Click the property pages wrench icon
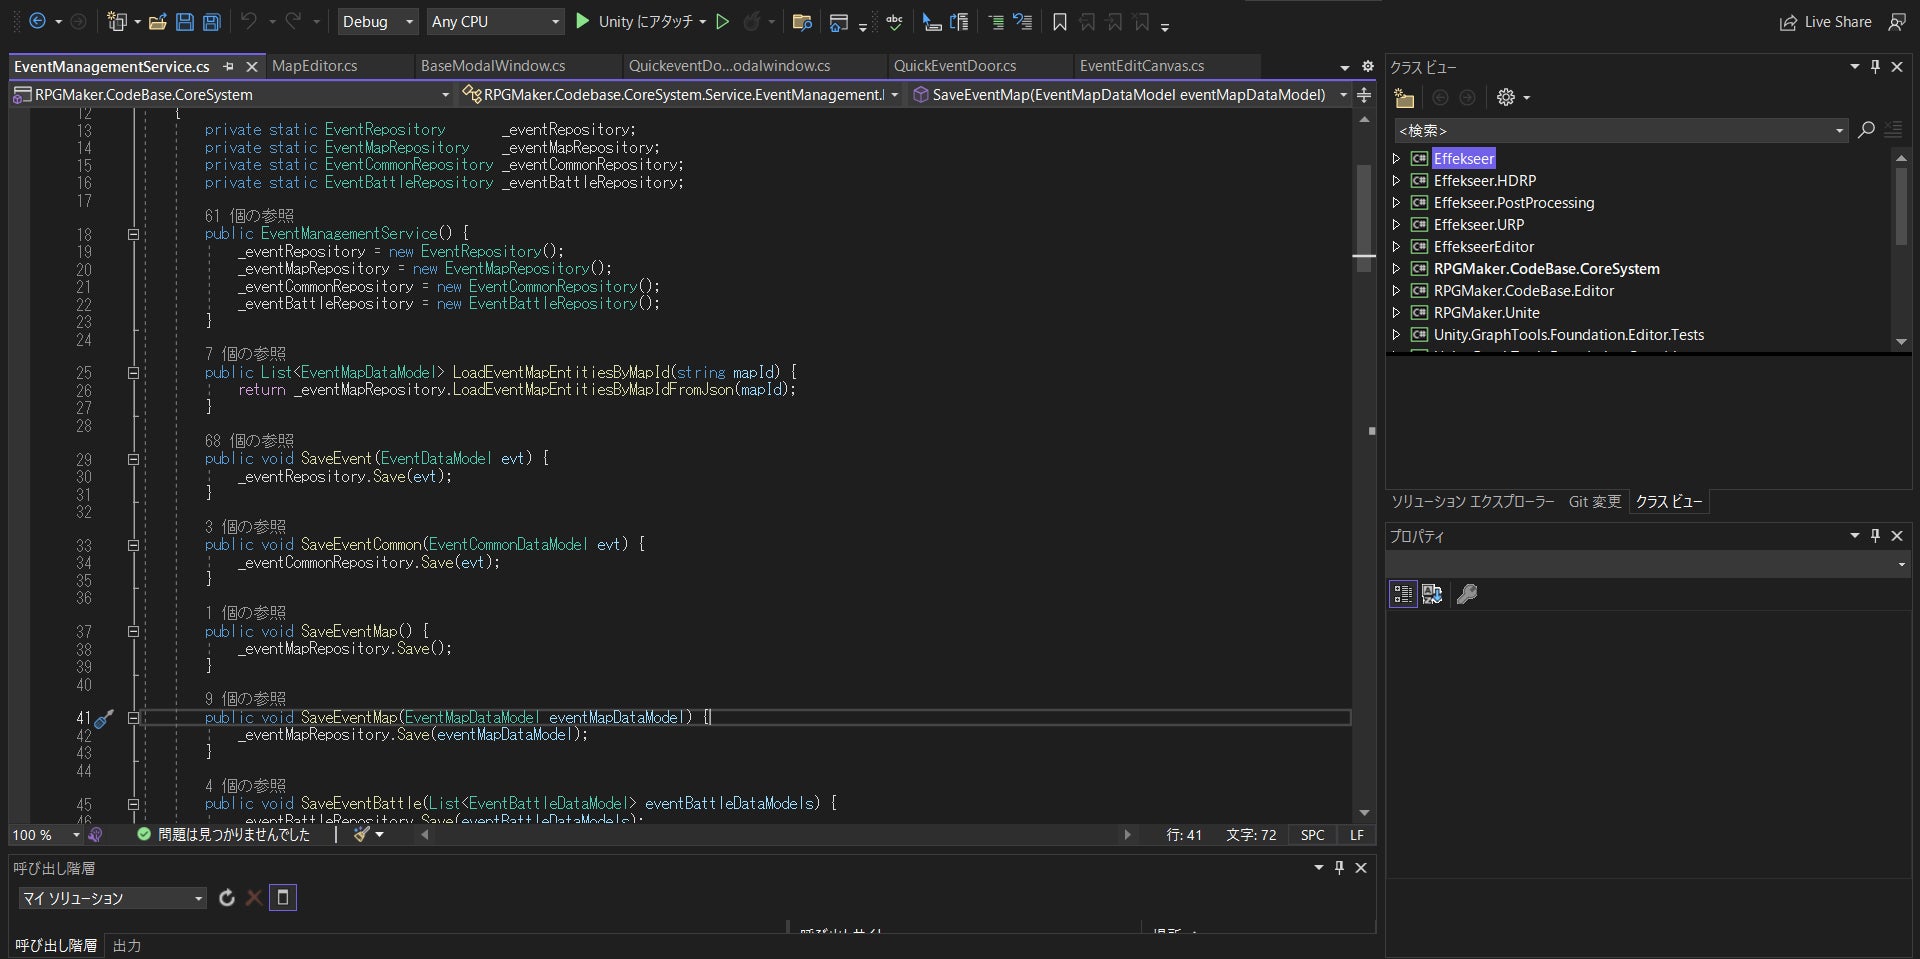Image resolution: width=1920 pixels, height=959 pixels. tap(1467, 594)
